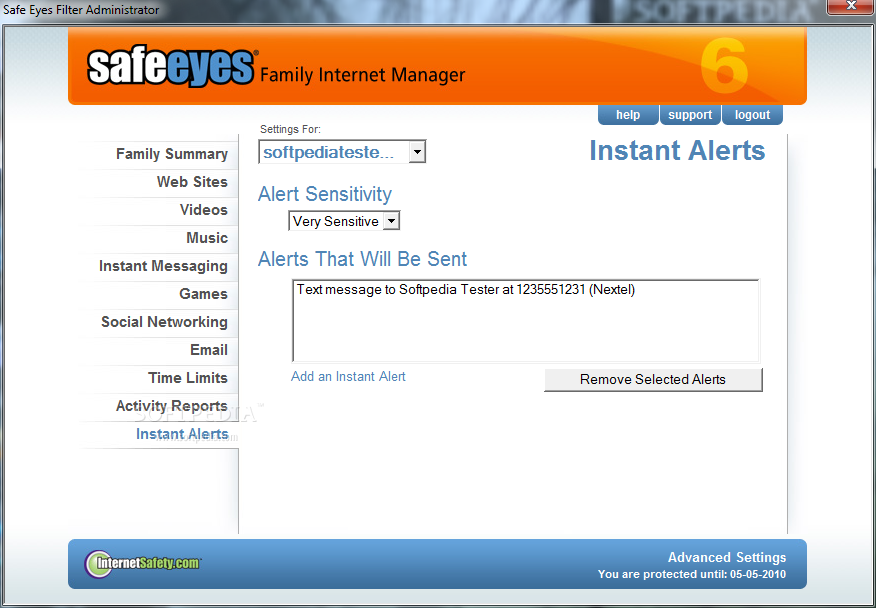The image size is (876, 608).
Task: Select Music in the sidebar
Action: pos(207,238)
